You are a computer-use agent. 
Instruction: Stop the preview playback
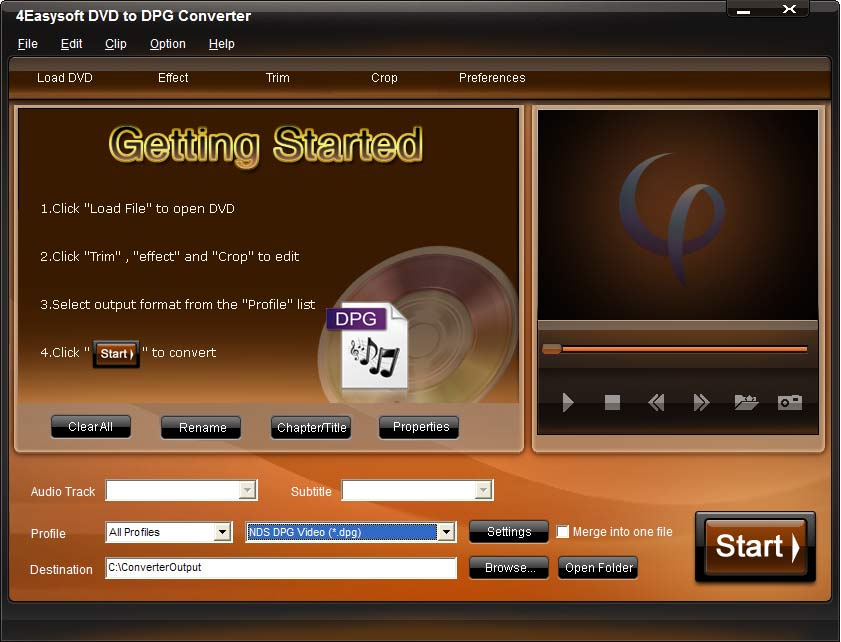coord(611,402)
